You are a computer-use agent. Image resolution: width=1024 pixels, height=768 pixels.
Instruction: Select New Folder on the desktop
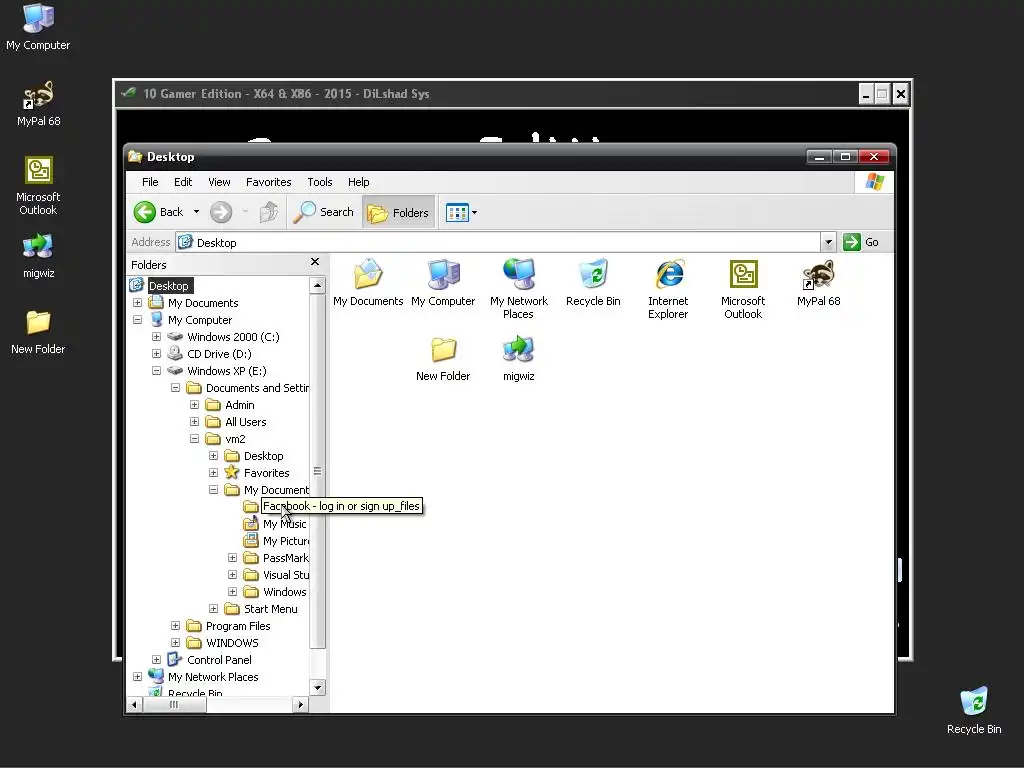point(38,332)
